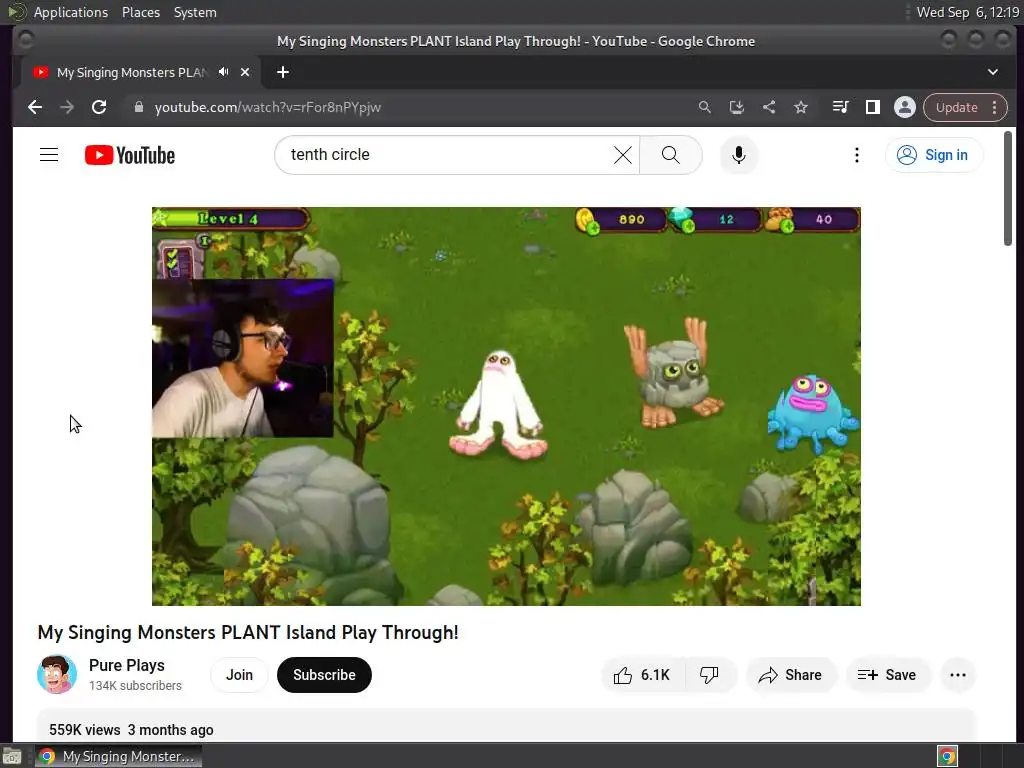The width and height of the screenshot is (1024, 768).
Task: Click the clock showing Wed Sep 6
Action: (968, 12)
